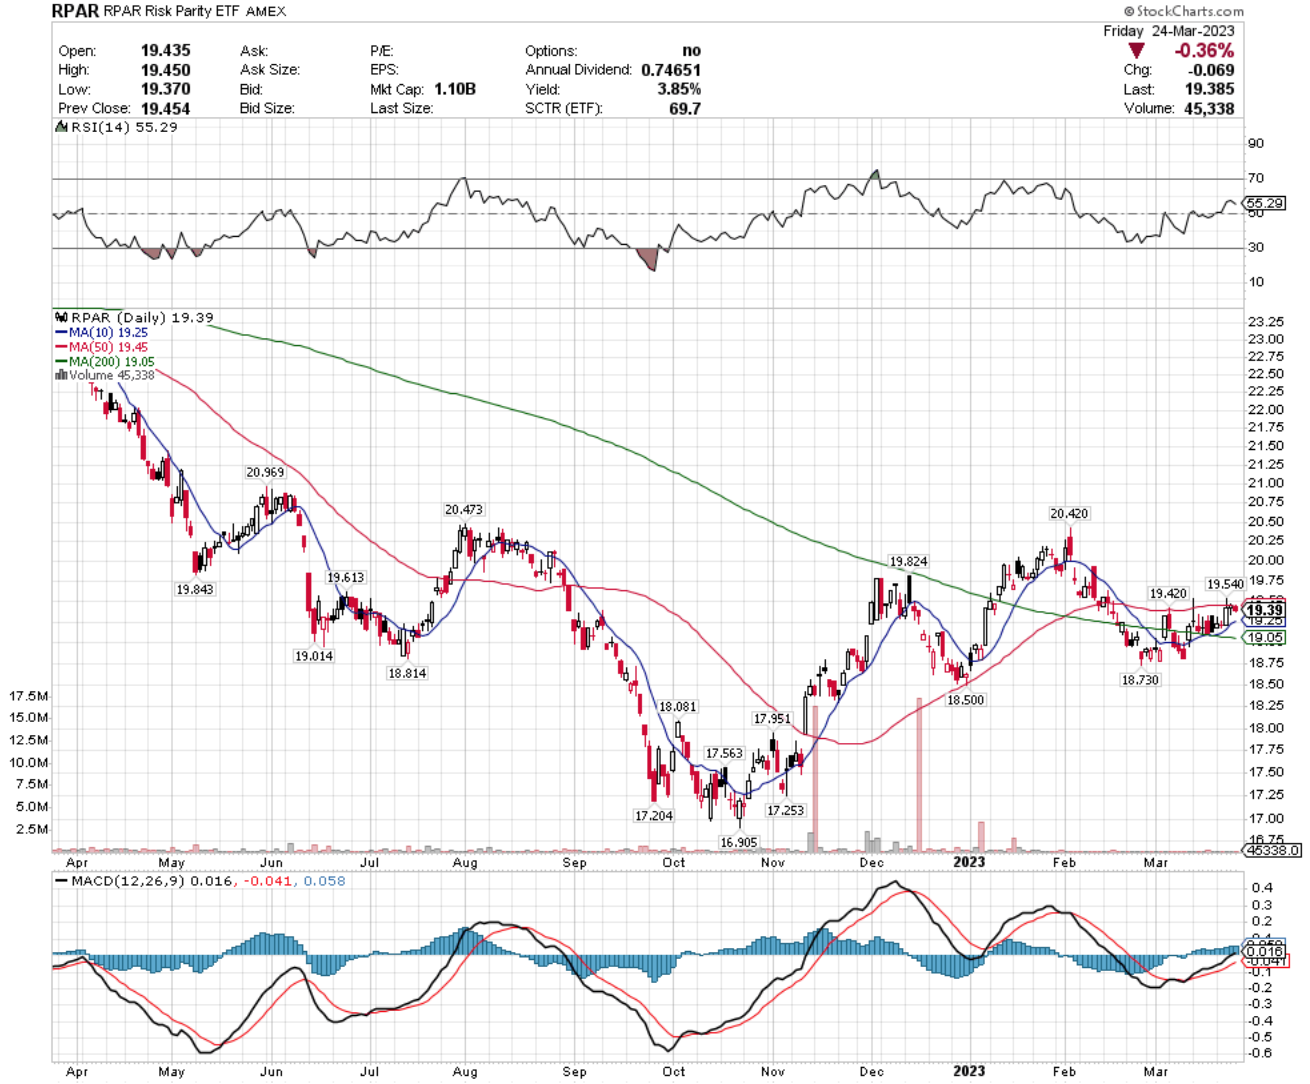Click the -0.6 label on MACD axis
The image size is (1310, 1084).
pos(1259,1053)
